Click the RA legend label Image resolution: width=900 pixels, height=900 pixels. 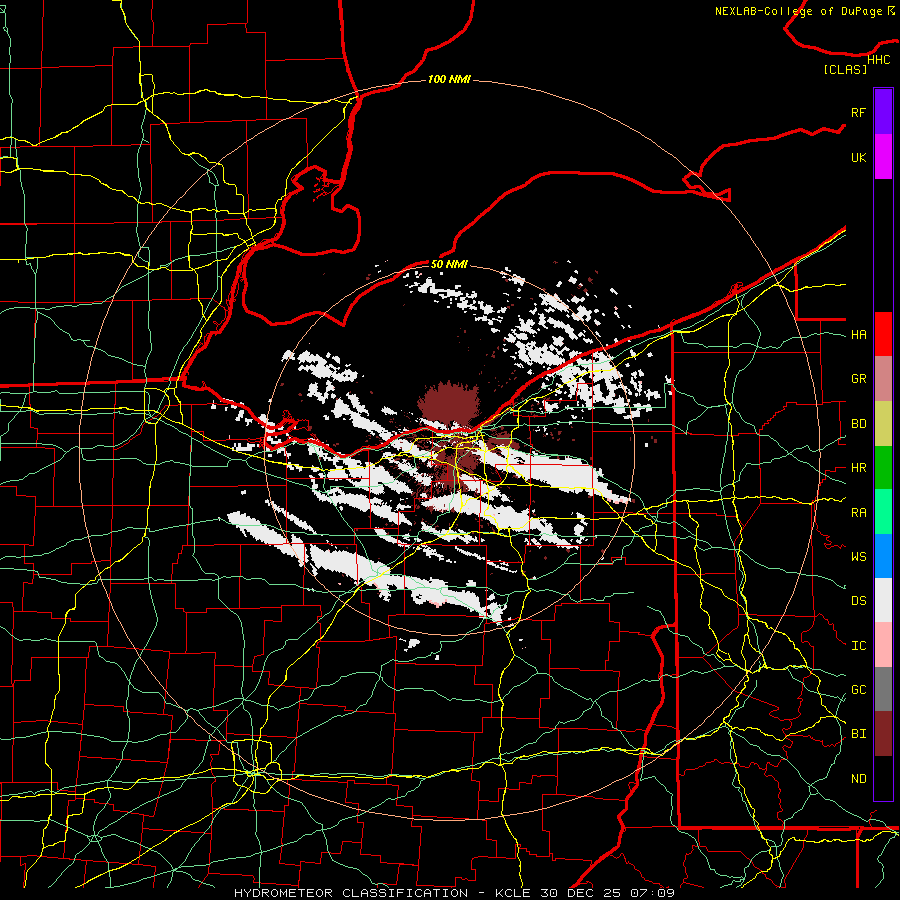pos(858,513)
